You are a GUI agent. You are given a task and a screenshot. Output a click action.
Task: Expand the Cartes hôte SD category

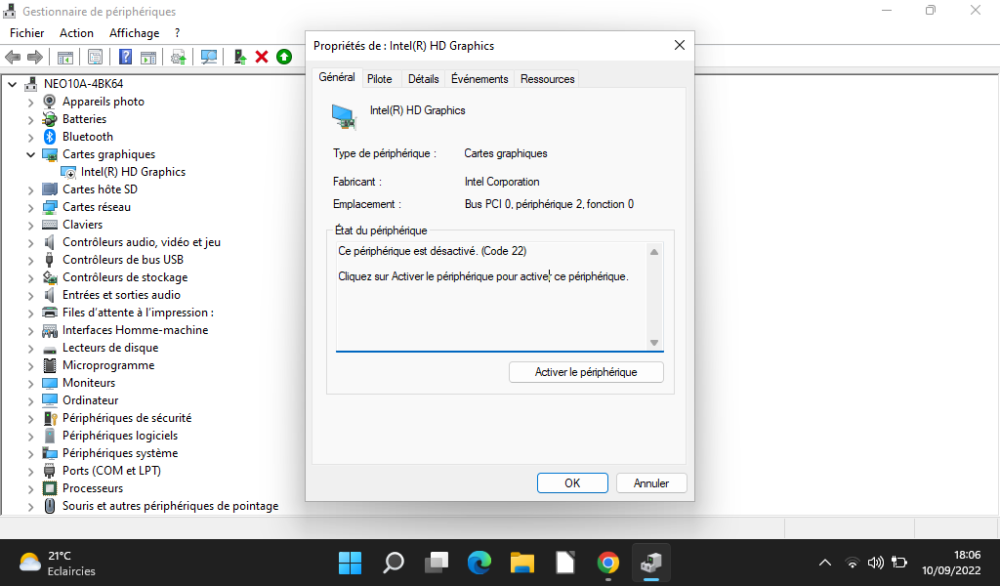31,189
